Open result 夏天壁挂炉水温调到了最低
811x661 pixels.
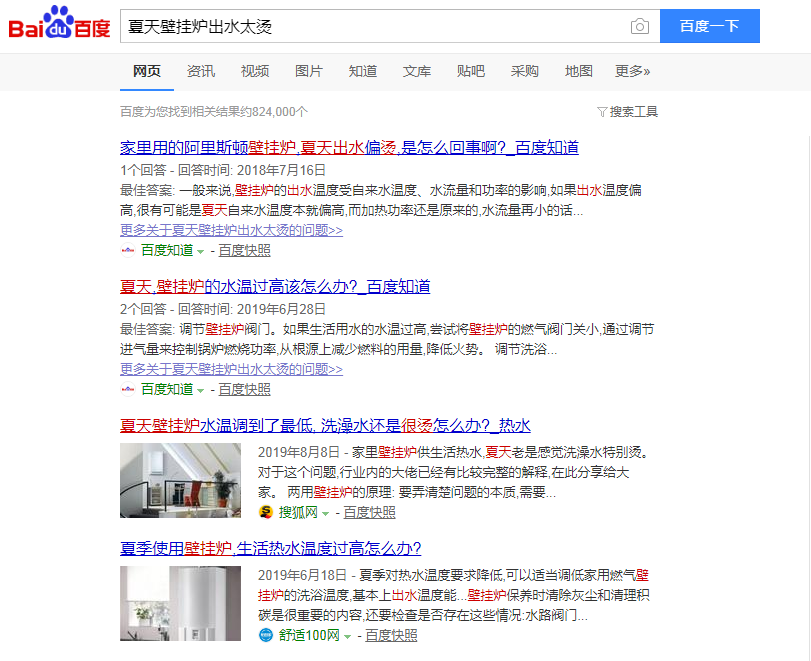click(325, 426)
